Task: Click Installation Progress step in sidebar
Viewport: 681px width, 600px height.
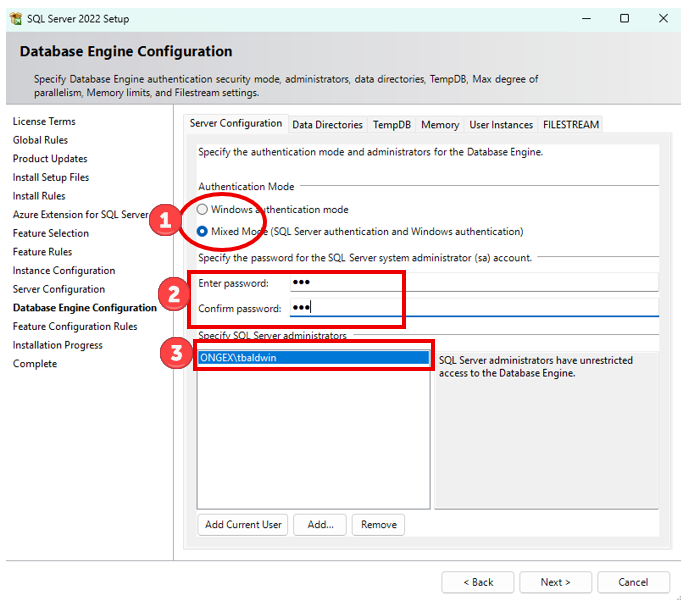Action: pyautogui.click(x=57, y=345)
